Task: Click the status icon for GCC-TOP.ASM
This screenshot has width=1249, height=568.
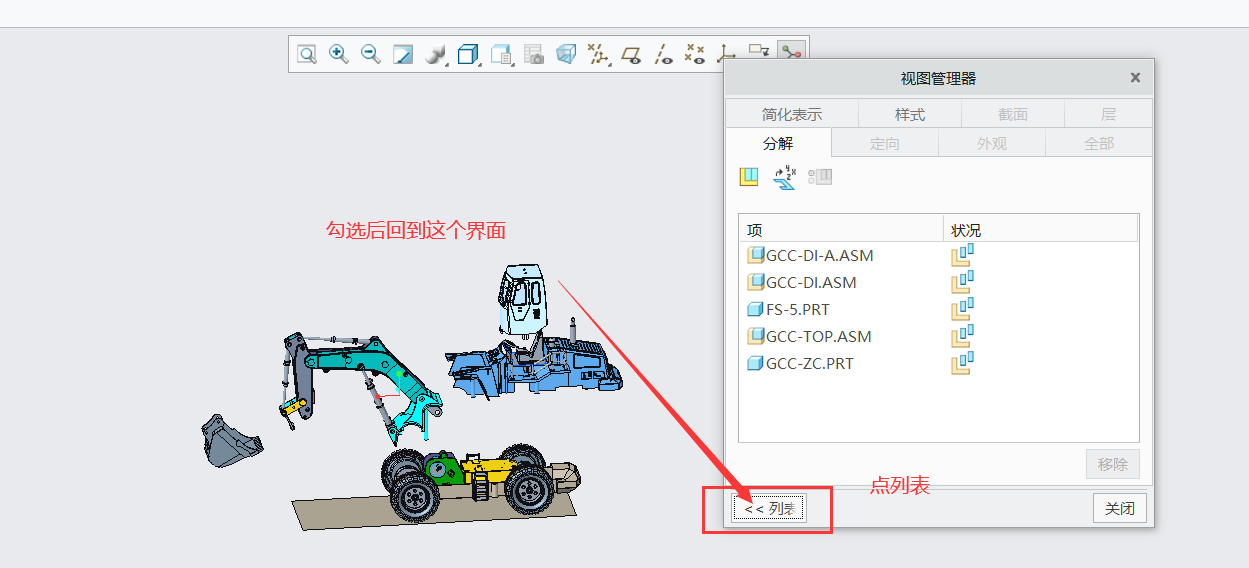Action: tap(962, 336)
